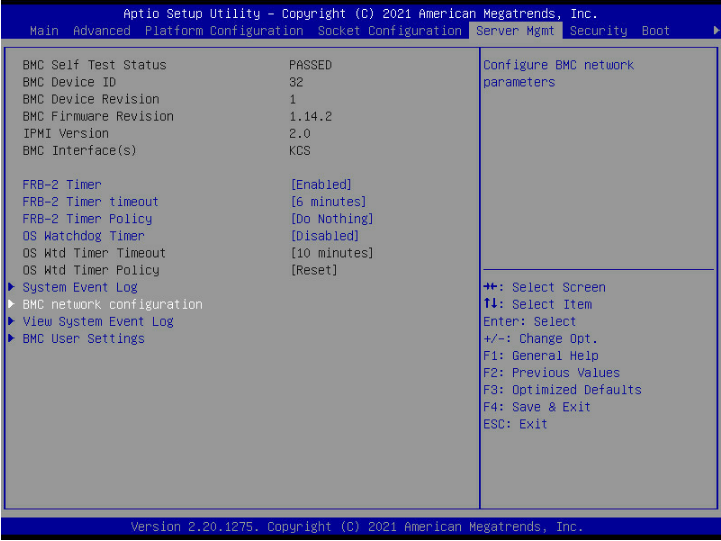This screenshot has width=721, height=541.
Task: Click the arrow icon beside BMC User Settings
Action: coord(11,338)
